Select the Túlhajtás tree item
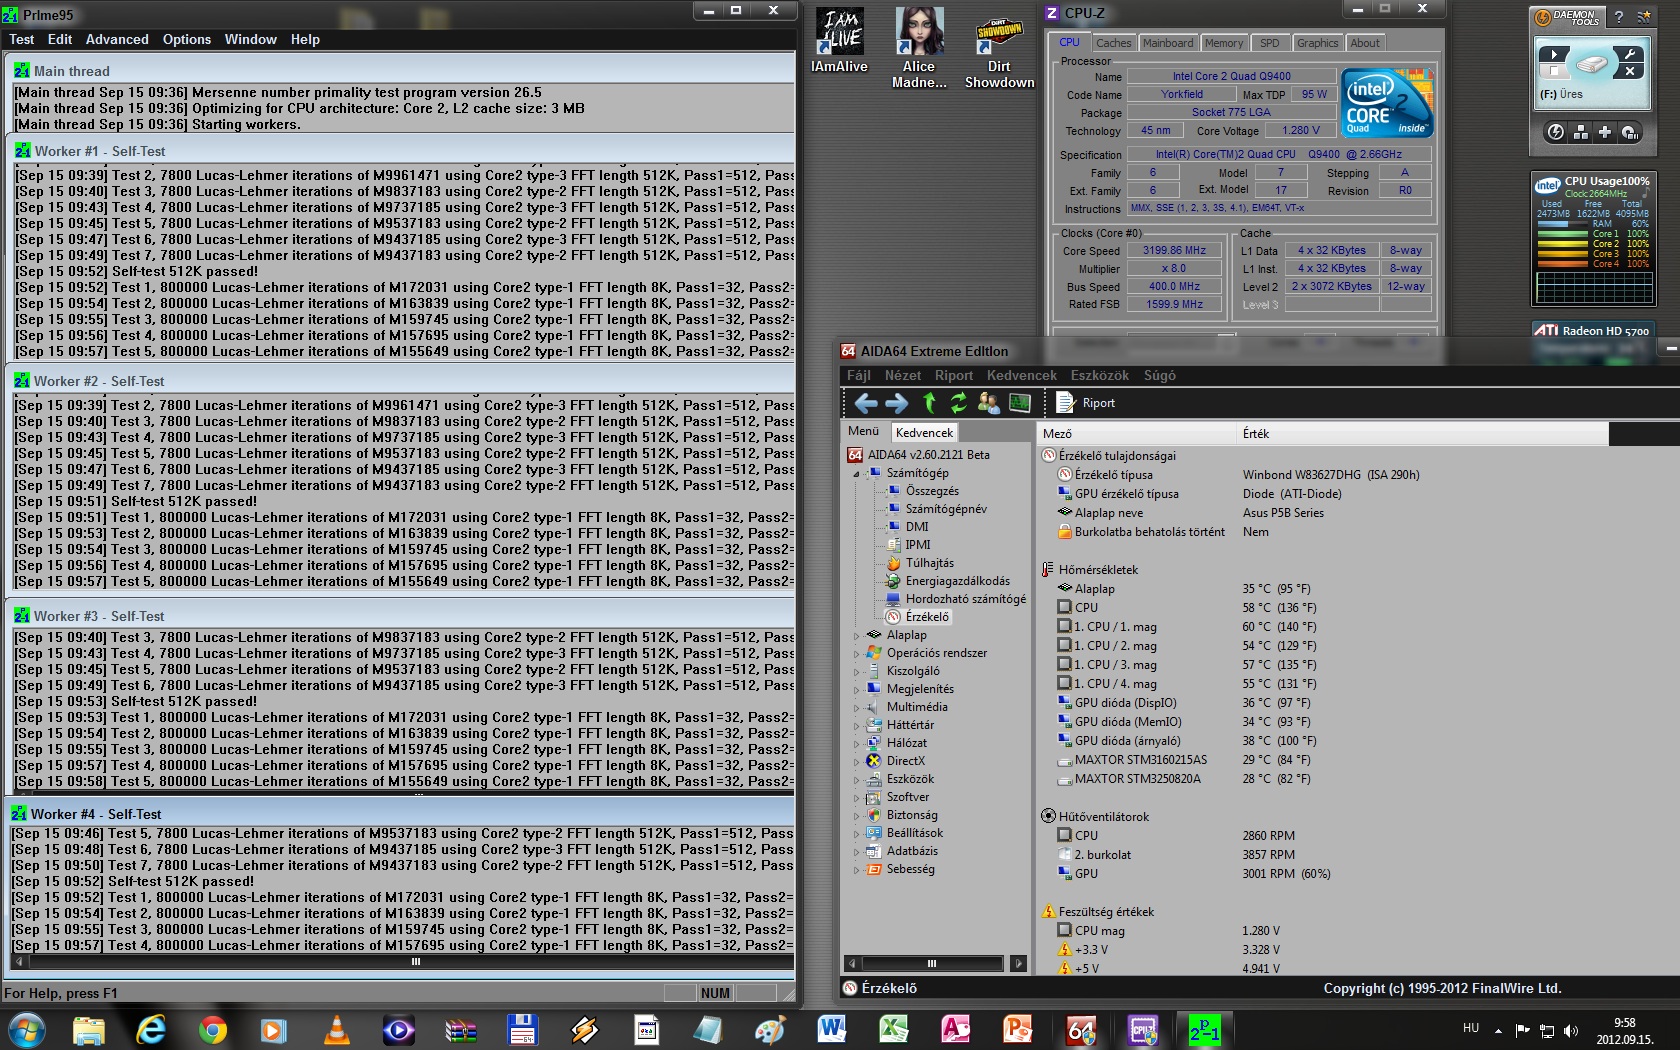 929,563
